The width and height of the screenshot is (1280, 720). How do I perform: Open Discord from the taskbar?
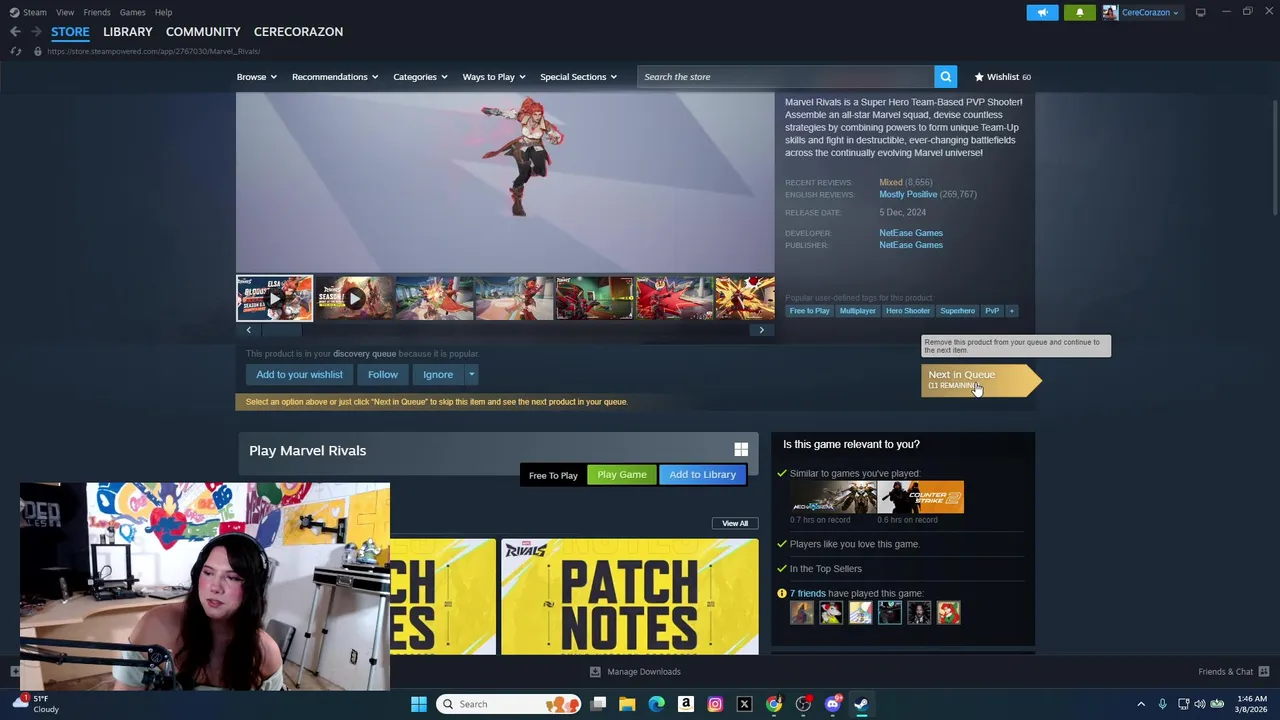point(832,704)
